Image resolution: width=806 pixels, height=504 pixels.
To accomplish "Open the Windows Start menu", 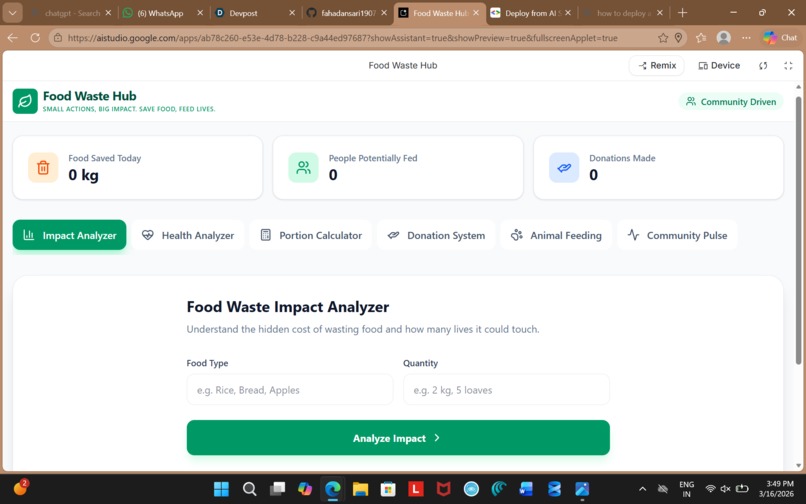I will (221, 489).
